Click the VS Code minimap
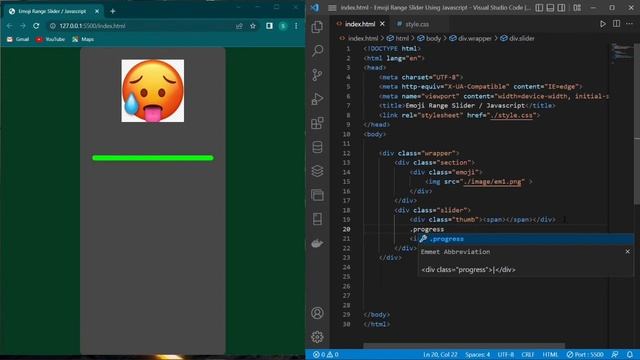The width and height of the screenshot is (640, 360). click(x=622, y=53)
